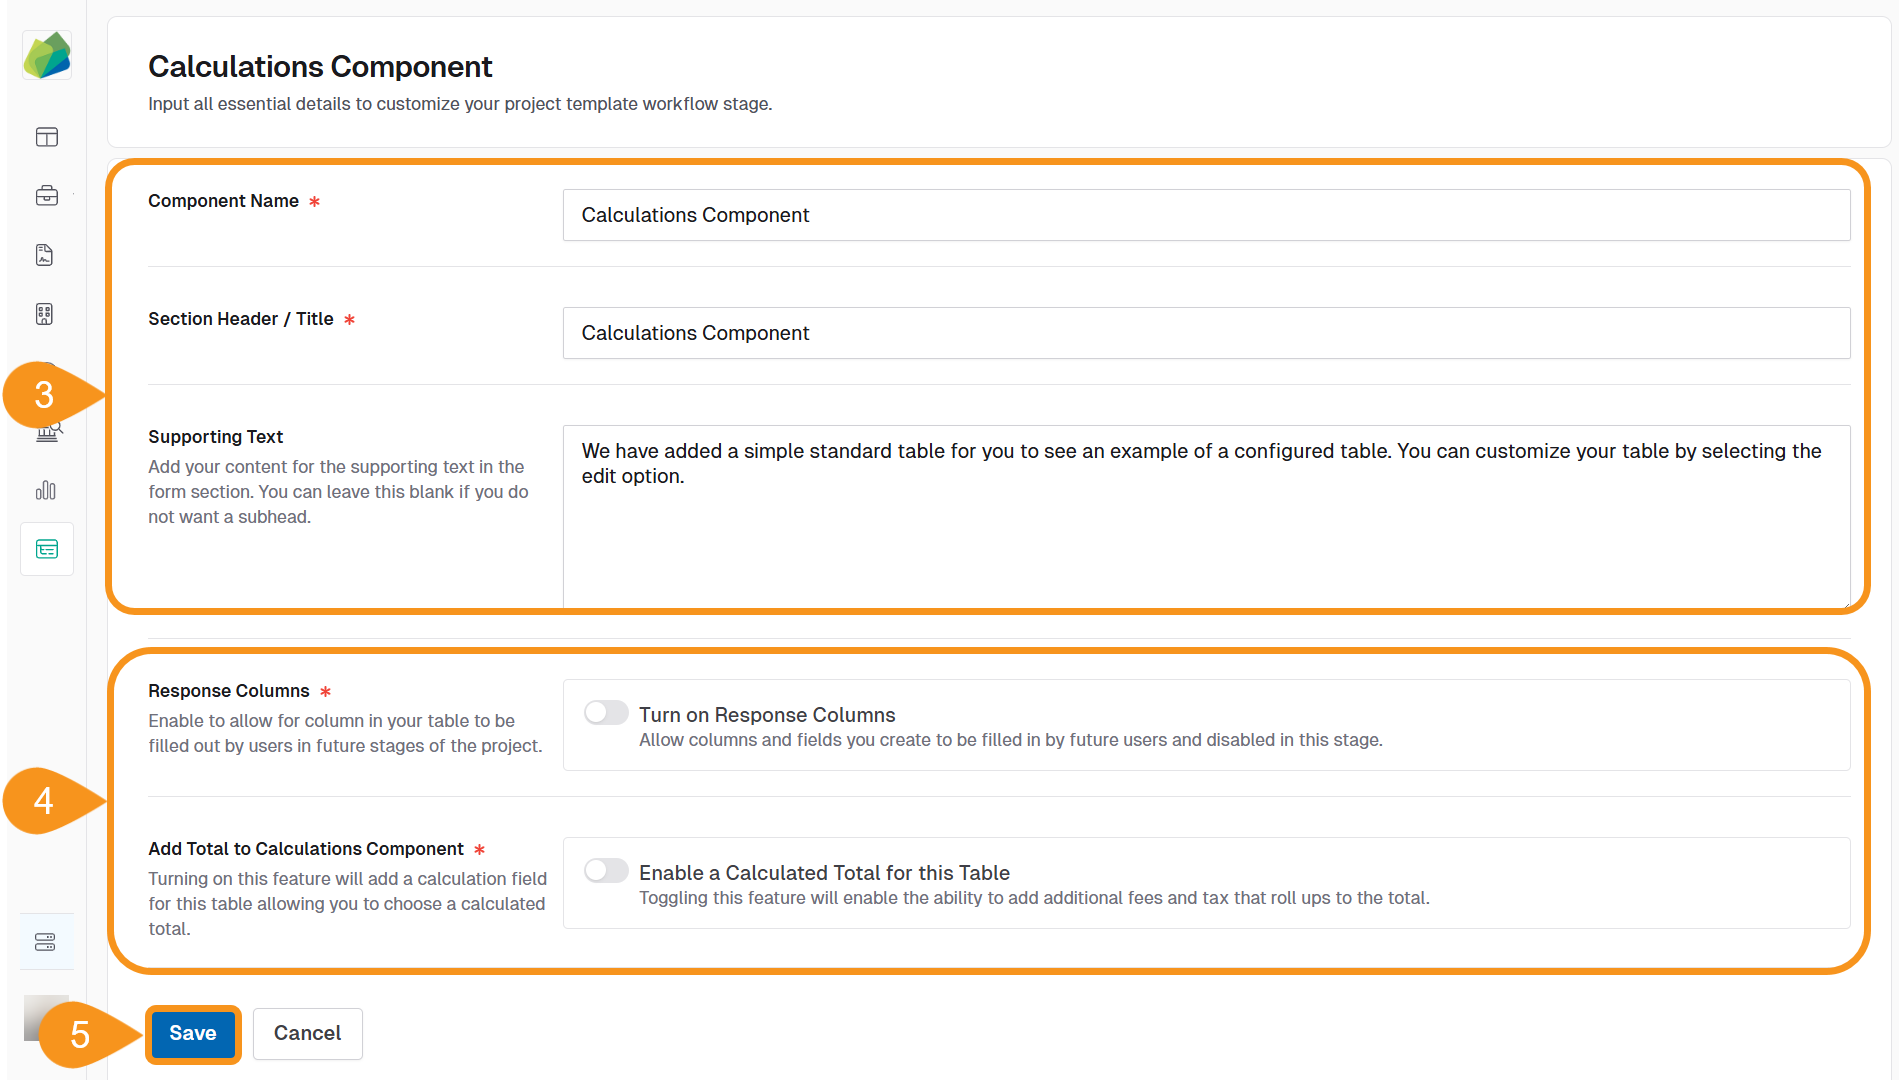Select the dashboard layout icon in sidebar
1899x1080 pixels.
coord(46,137)
